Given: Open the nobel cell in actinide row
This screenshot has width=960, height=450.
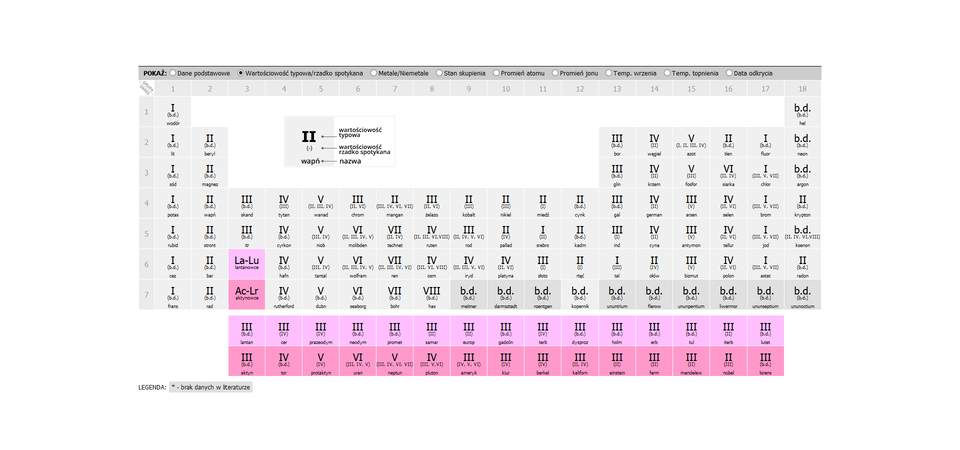Looking at the screenshot, I should pyautogui.click(x=729, y=361).
